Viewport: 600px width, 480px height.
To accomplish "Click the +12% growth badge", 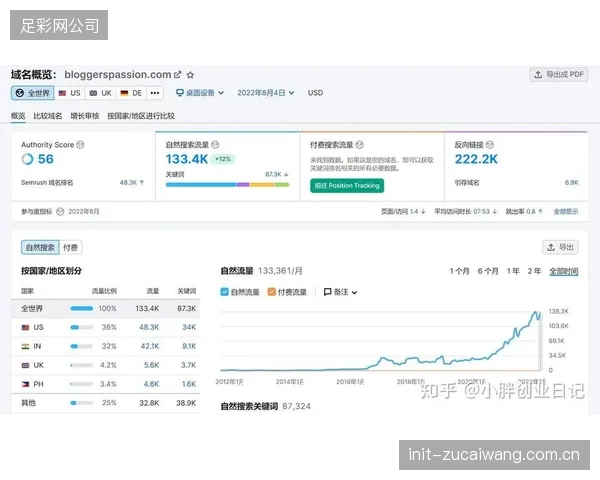I will click(x=223, y=159).
